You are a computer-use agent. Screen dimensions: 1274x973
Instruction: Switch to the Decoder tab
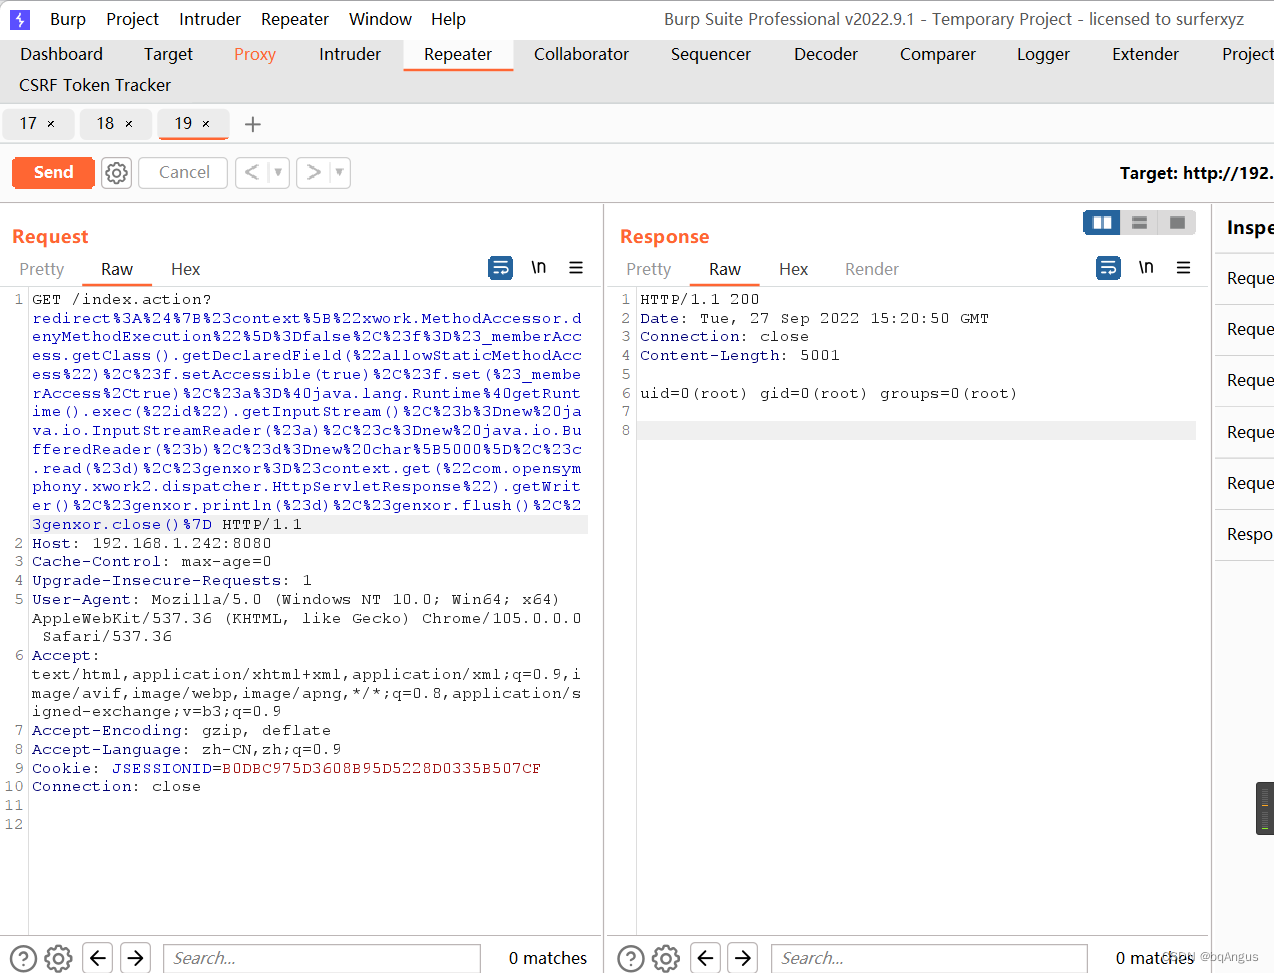coord(826,54)
